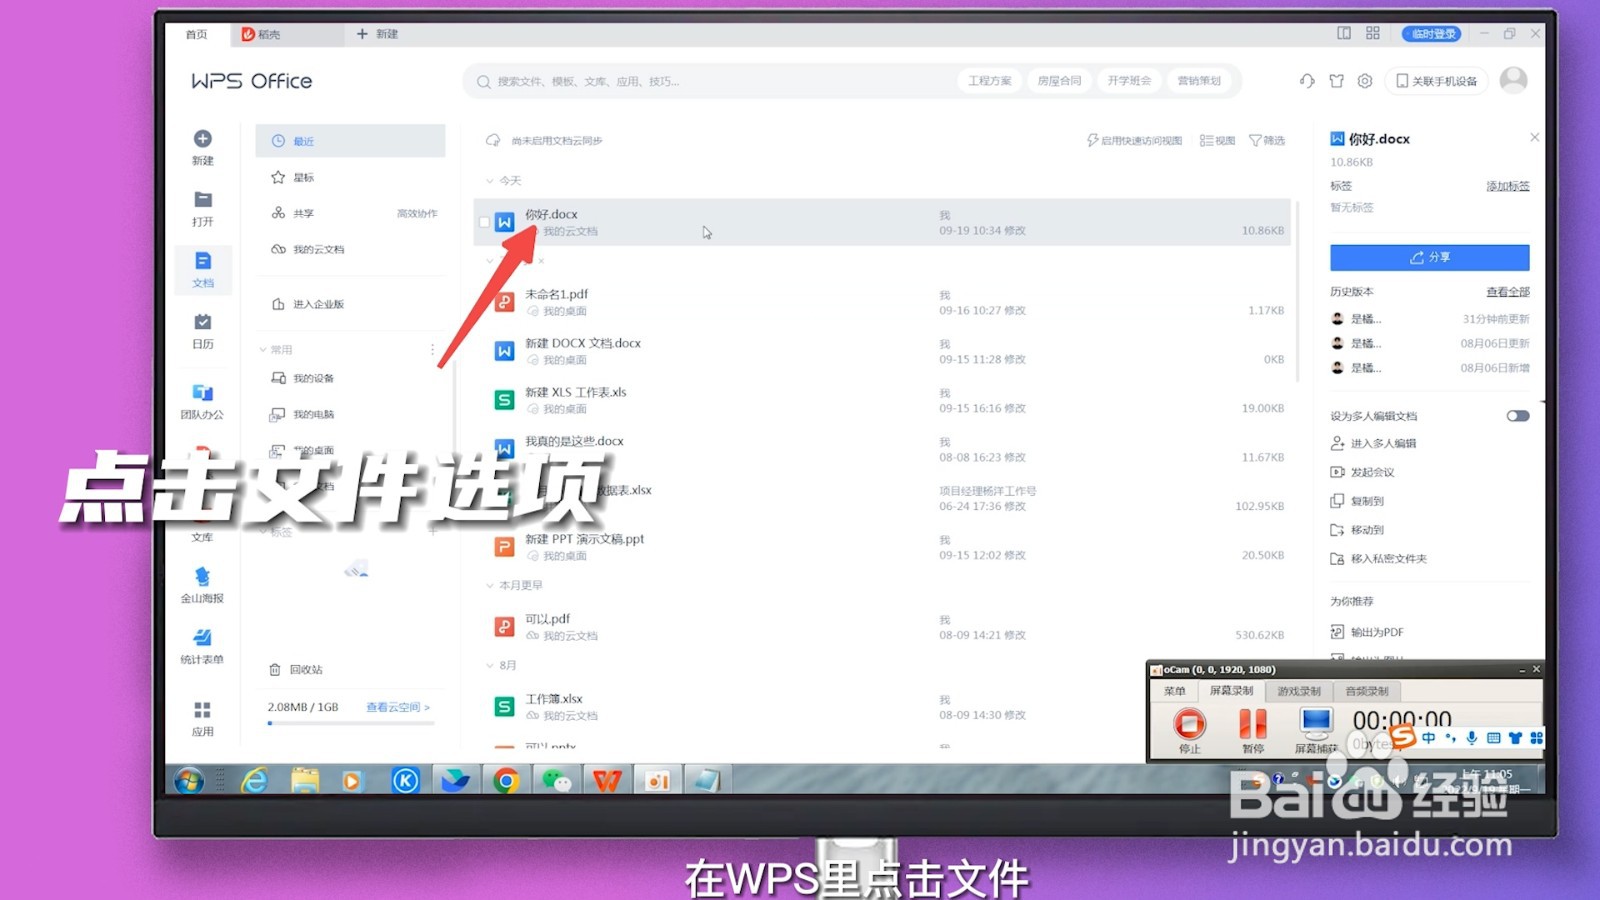
Task: Click the 屏幕捕获 monitor icon in oCam
Action: click(1316, 723)
